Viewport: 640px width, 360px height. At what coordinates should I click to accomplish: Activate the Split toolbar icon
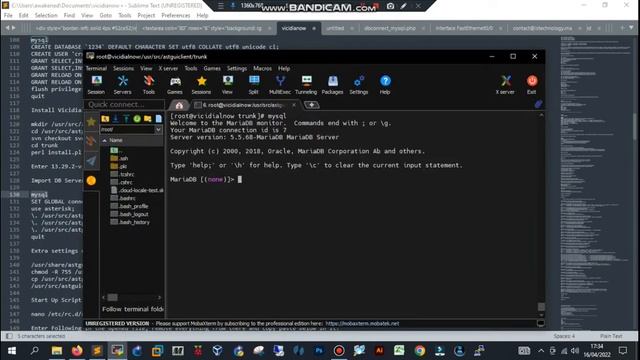tap(254, 85)
